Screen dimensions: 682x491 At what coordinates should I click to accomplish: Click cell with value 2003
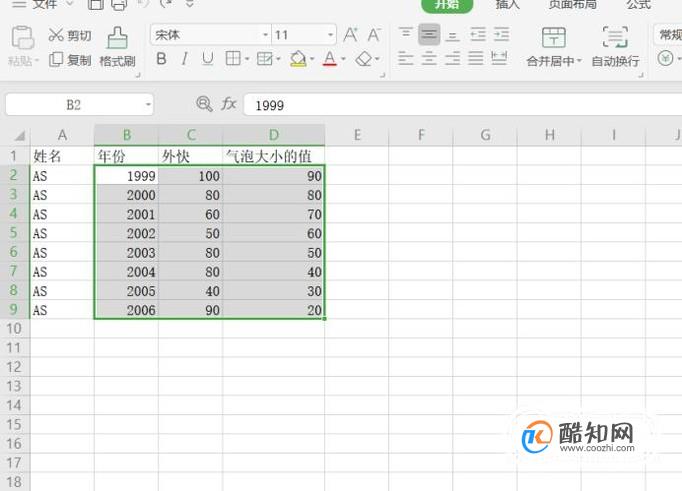click(x=126, y=253)
